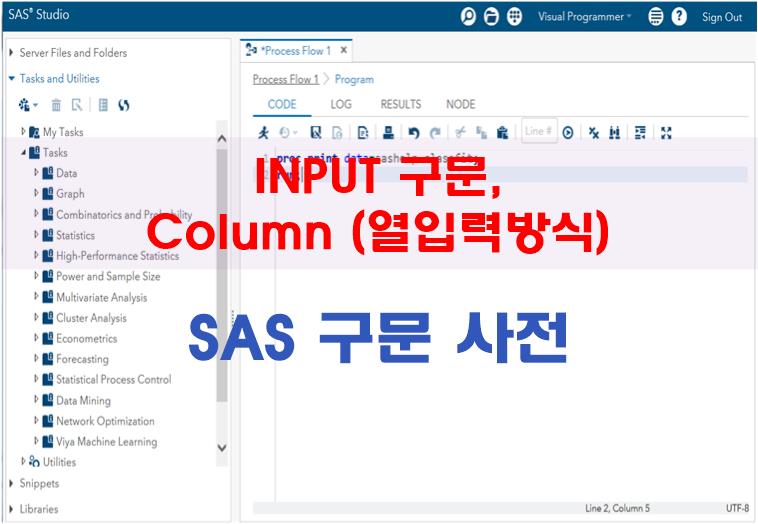Image resolution: width=758 pixels, height=524 pixels.
Task: Click the maximize view icon
Action: coord(666,132)
